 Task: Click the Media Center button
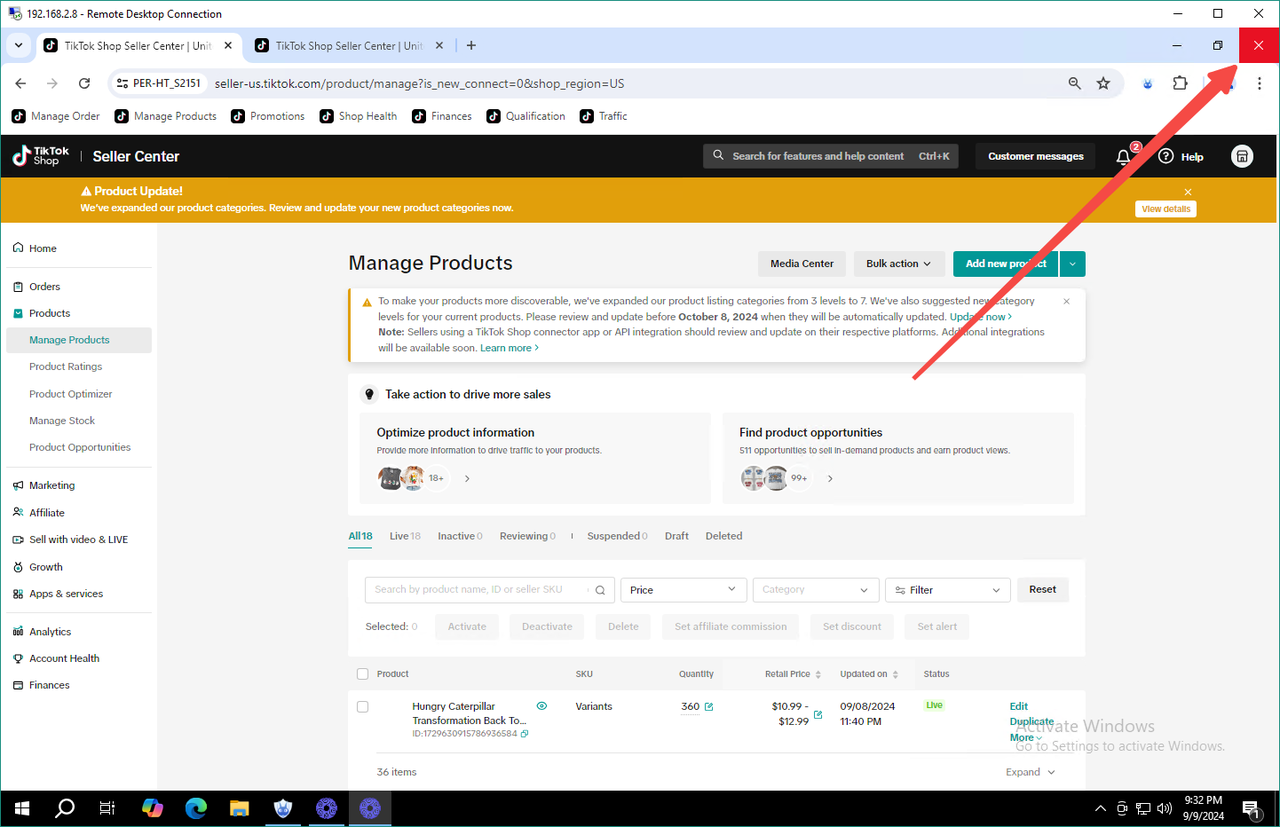[801, 264]
